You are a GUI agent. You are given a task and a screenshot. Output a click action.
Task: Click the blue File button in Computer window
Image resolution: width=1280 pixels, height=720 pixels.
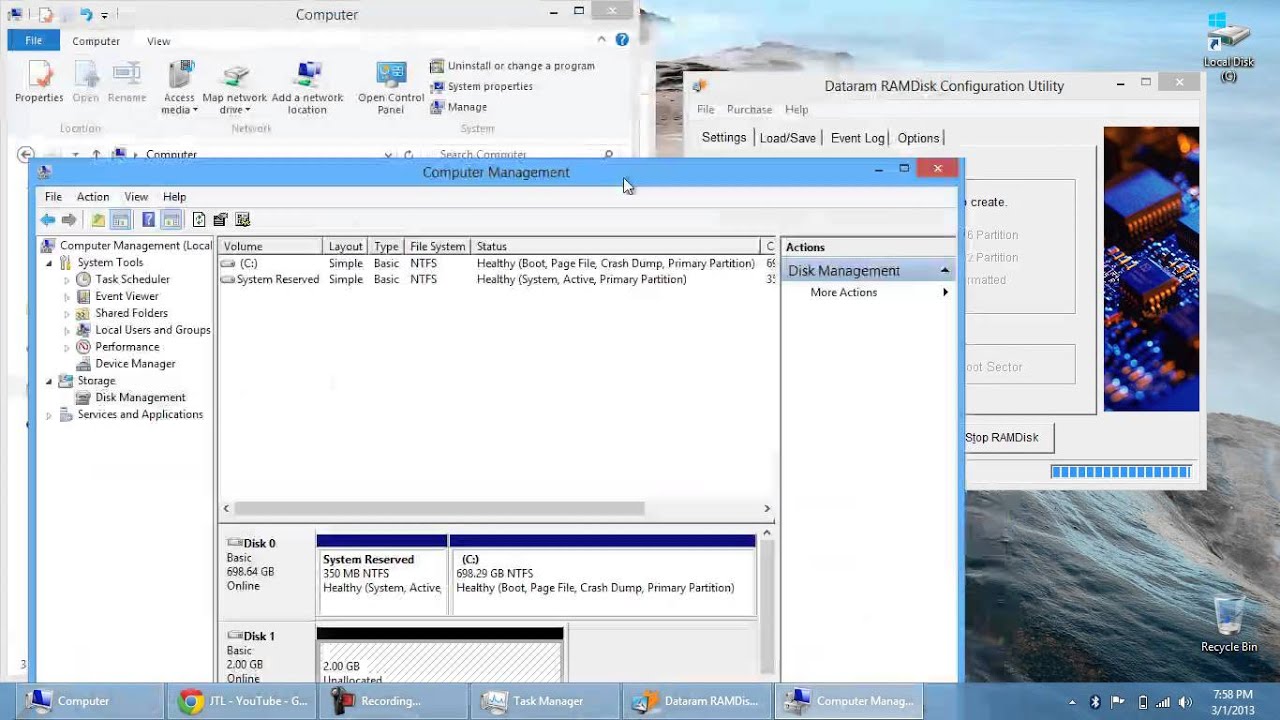[33, 41]
